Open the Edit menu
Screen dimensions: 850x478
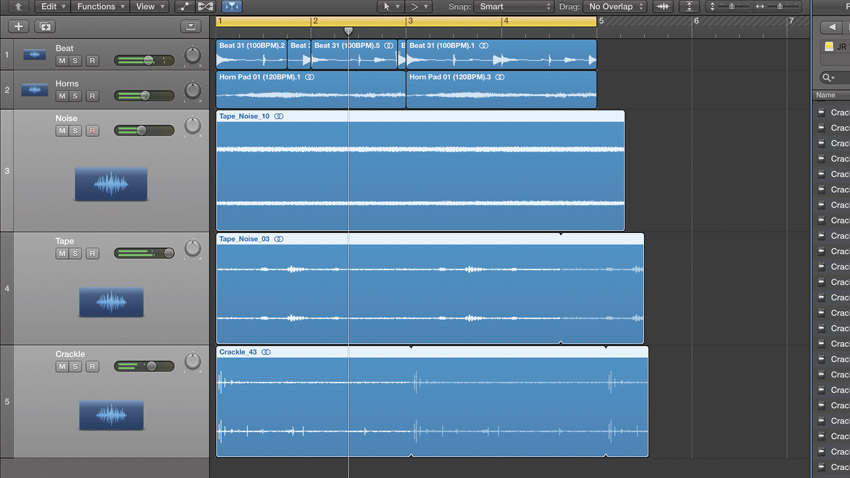[x=52, y=7]
